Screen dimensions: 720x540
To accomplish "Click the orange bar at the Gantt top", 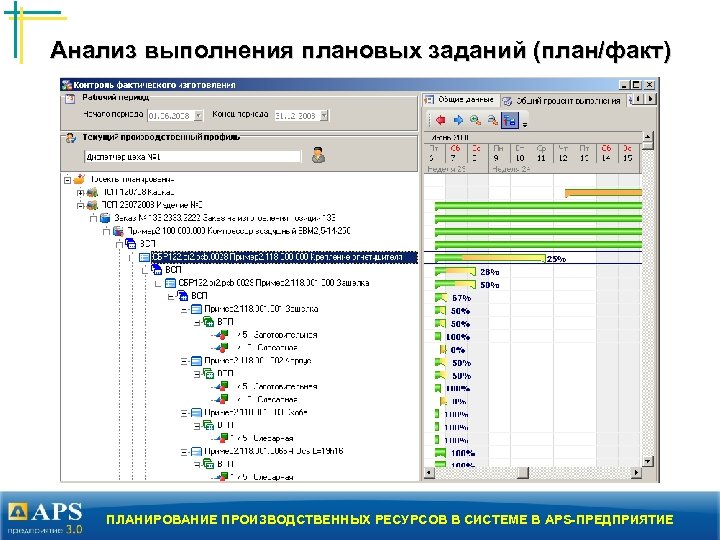I will [x=603, y=193].
